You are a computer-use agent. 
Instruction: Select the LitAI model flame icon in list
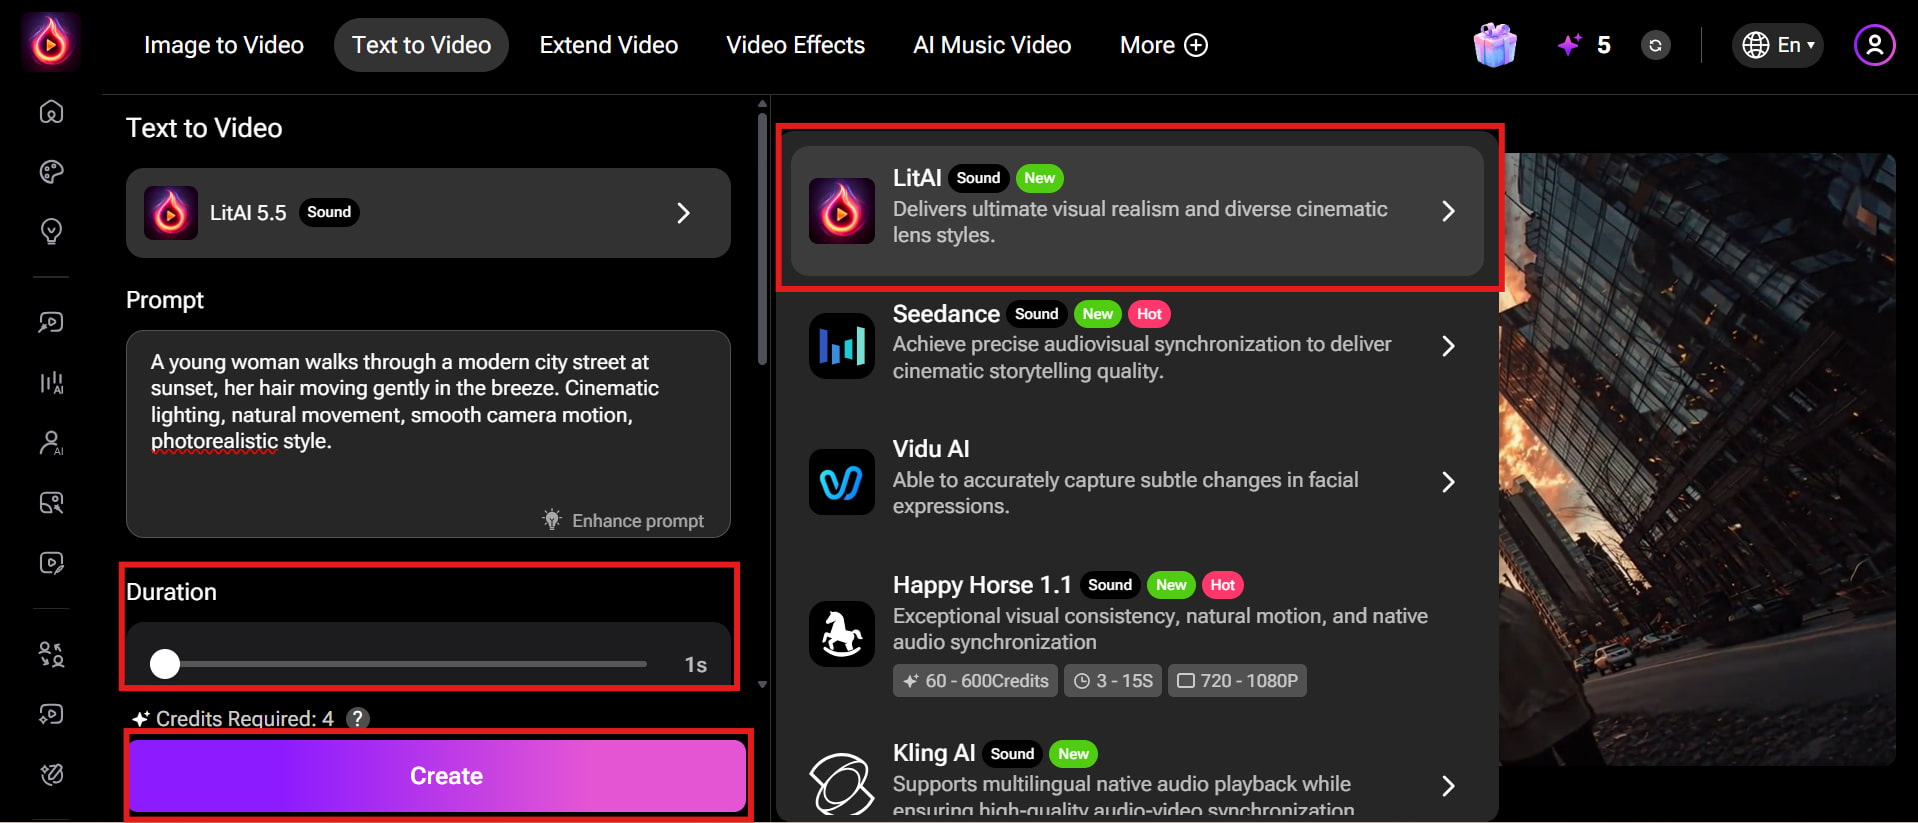point(841,211)
